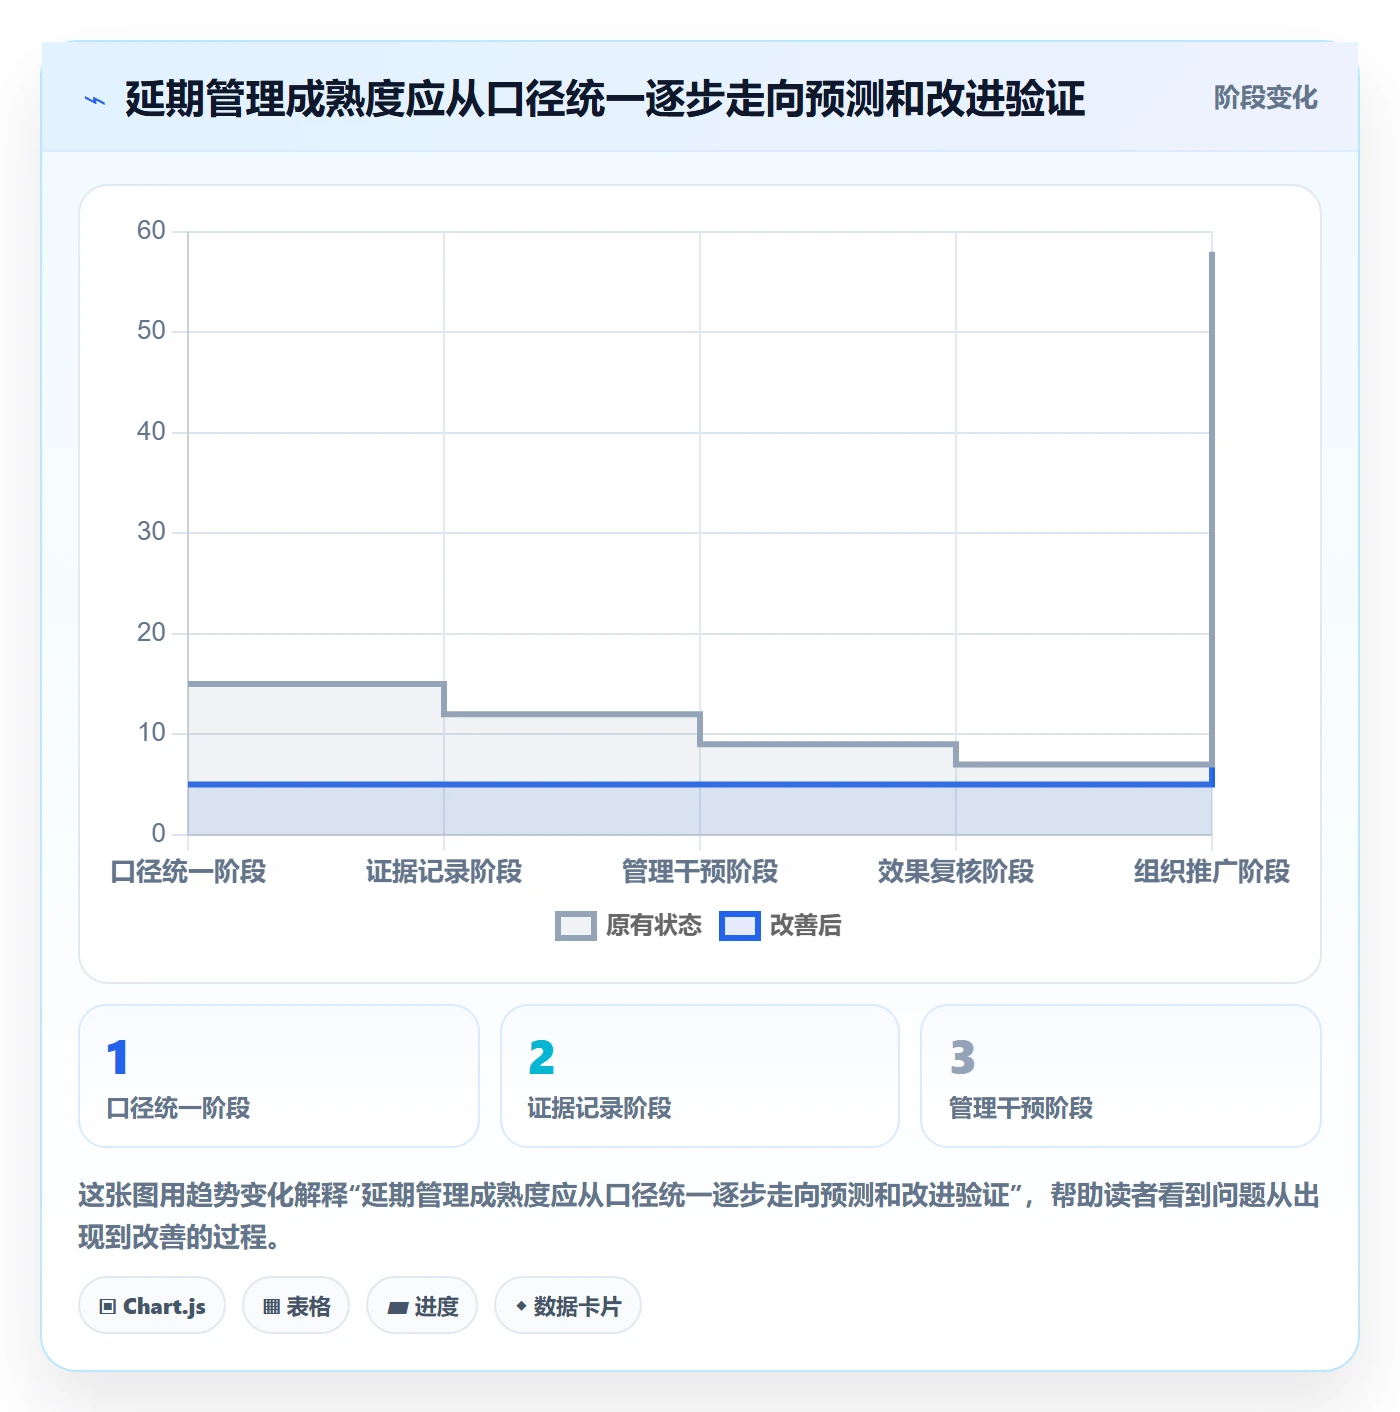Screen dimensions: 1400x1412
Task: Click the 阶段变化 label in the header
Action: [x=1265, y=98]
